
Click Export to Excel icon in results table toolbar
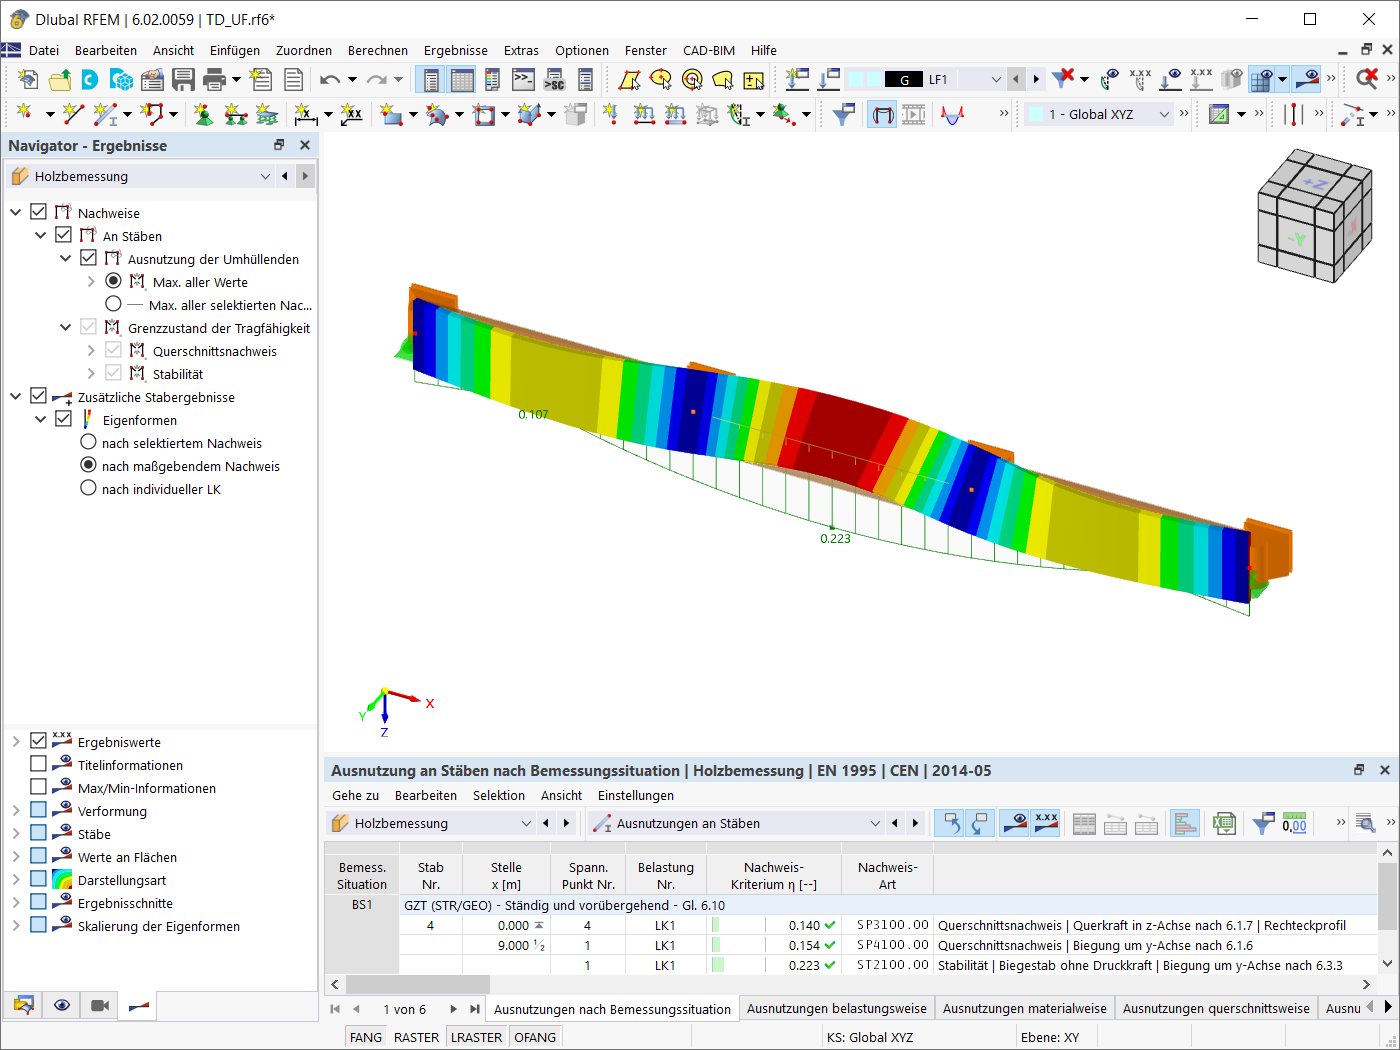tap(1224, 823)
